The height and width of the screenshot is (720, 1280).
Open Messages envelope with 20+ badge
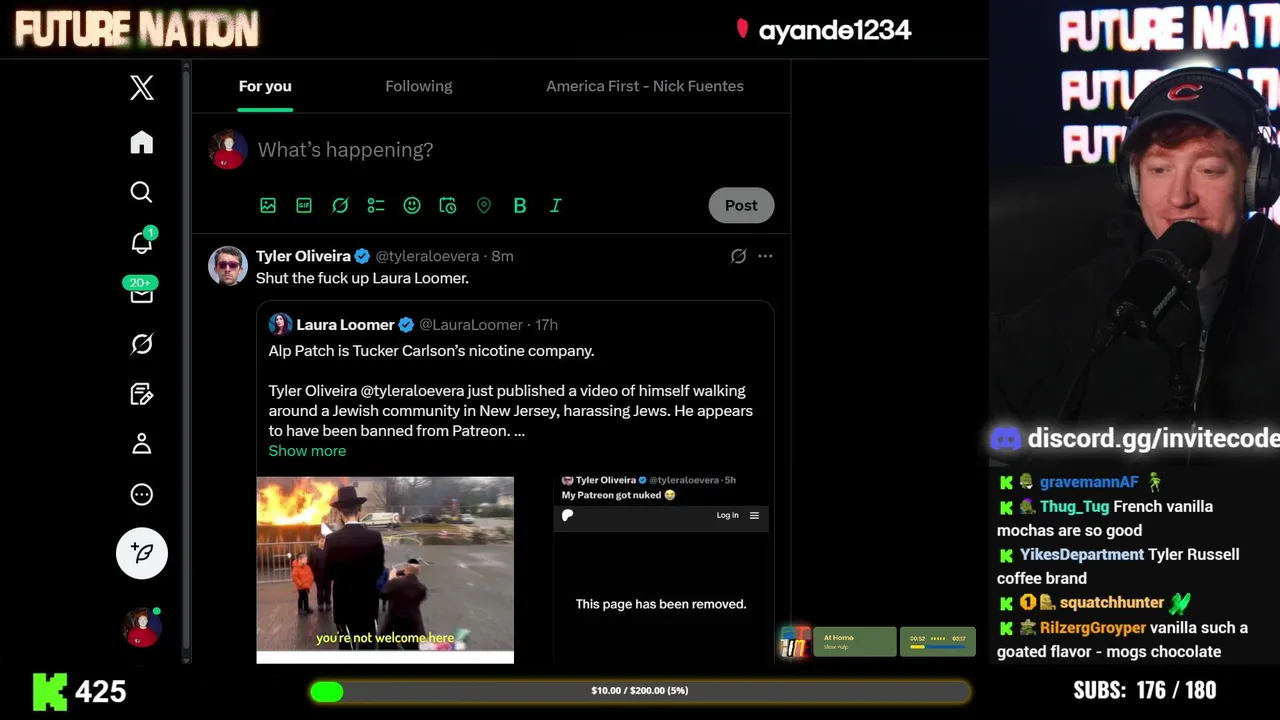point(141,292)
